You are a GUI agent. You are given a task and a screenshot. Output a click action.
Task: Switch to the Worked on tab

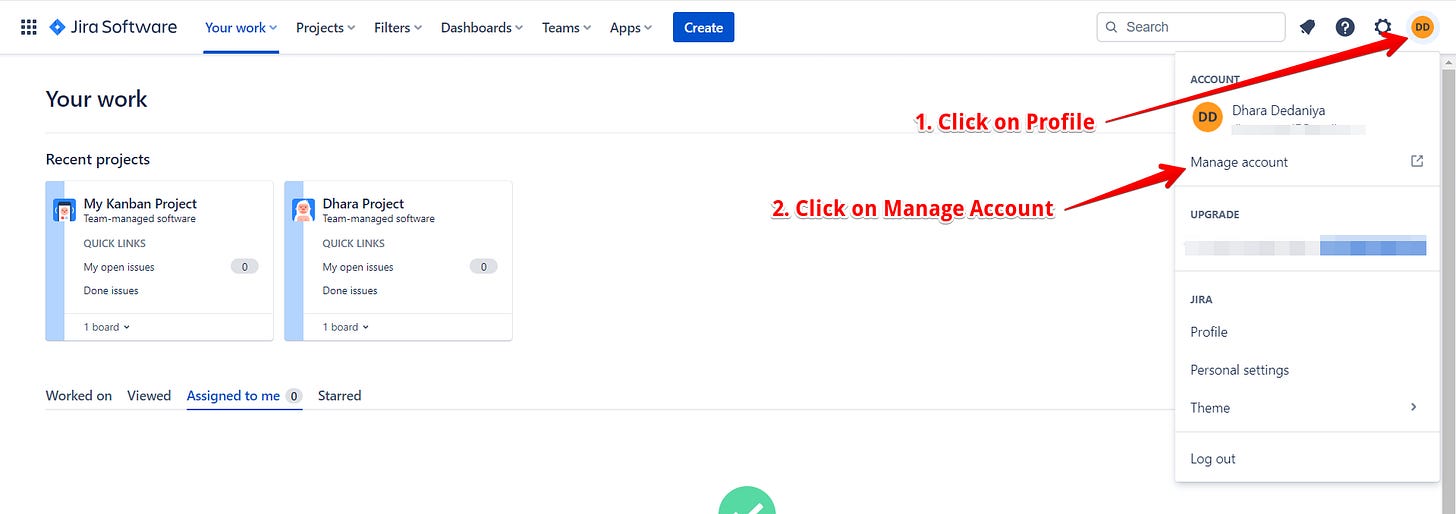click(79, 395)
